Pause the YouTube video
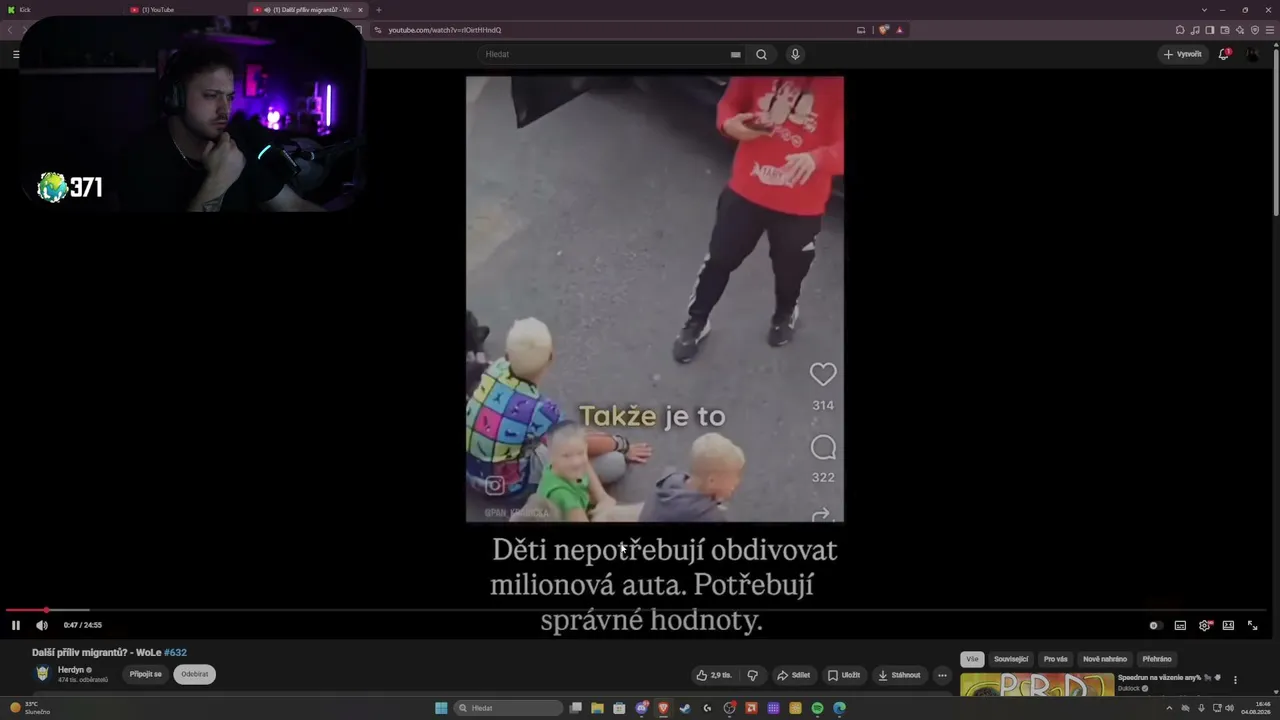 tap(16, 625)
